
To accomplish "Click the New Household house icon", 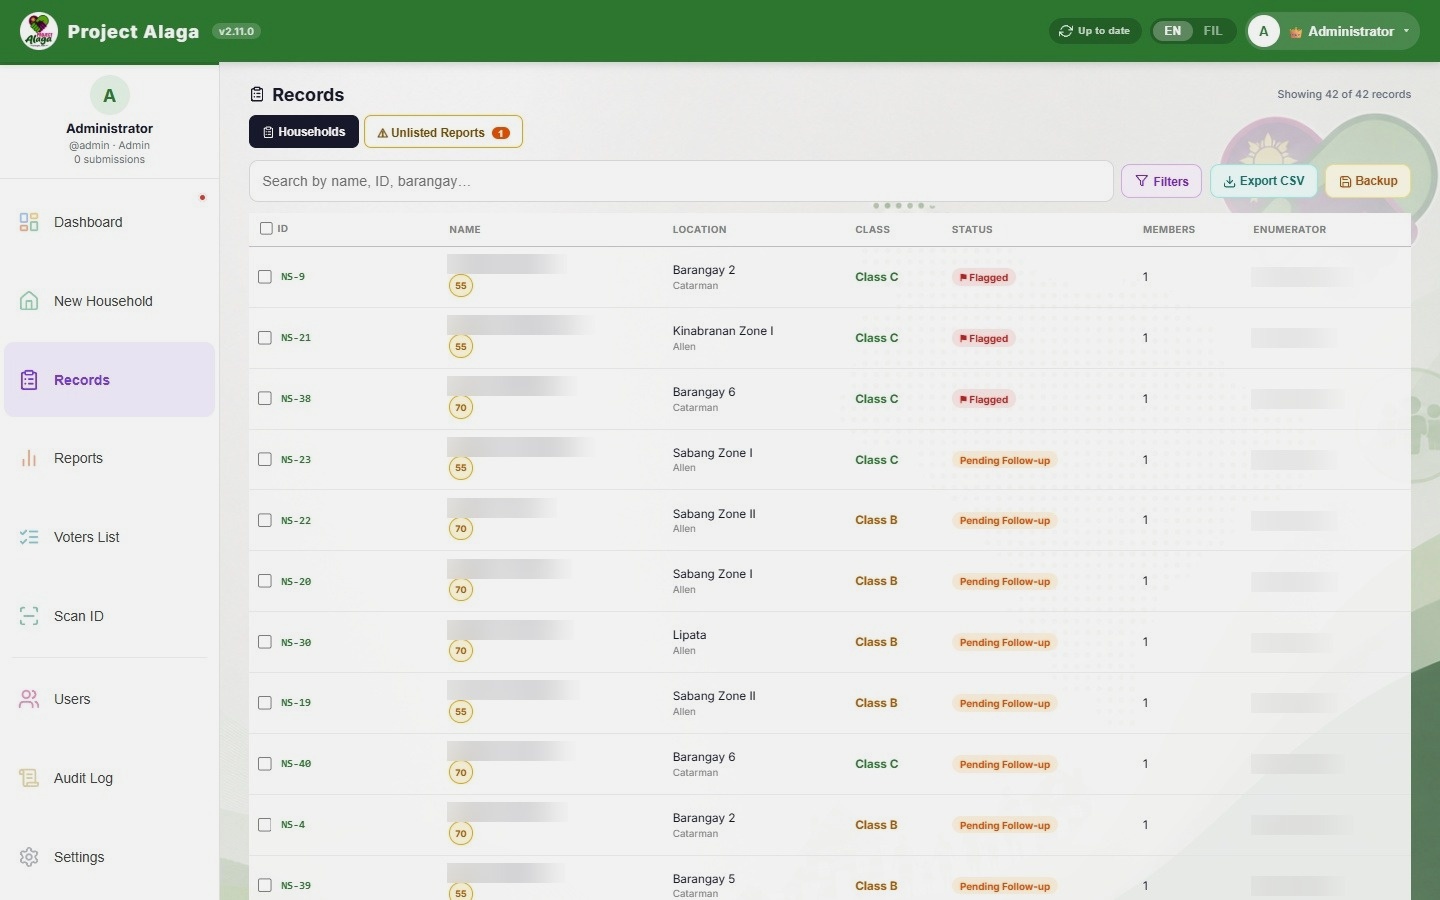I will (x=29, y=301).
